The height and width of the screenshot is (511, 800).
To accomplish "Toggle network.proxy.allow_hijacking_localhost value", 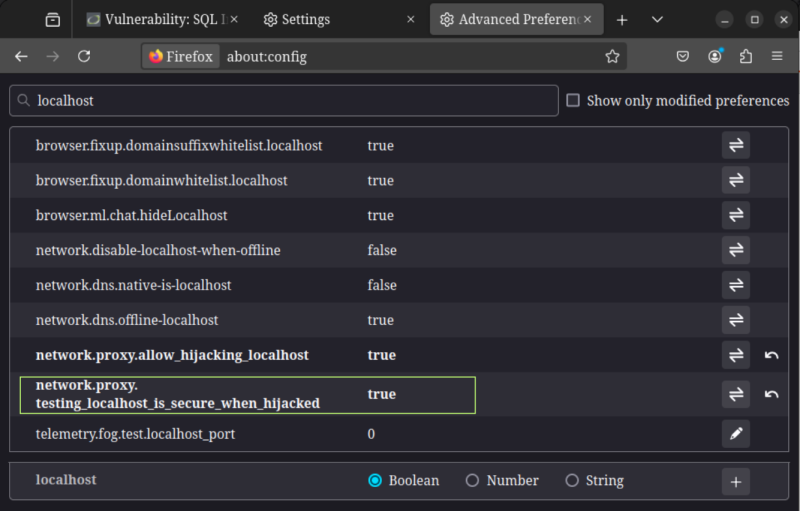I will 736,355.
